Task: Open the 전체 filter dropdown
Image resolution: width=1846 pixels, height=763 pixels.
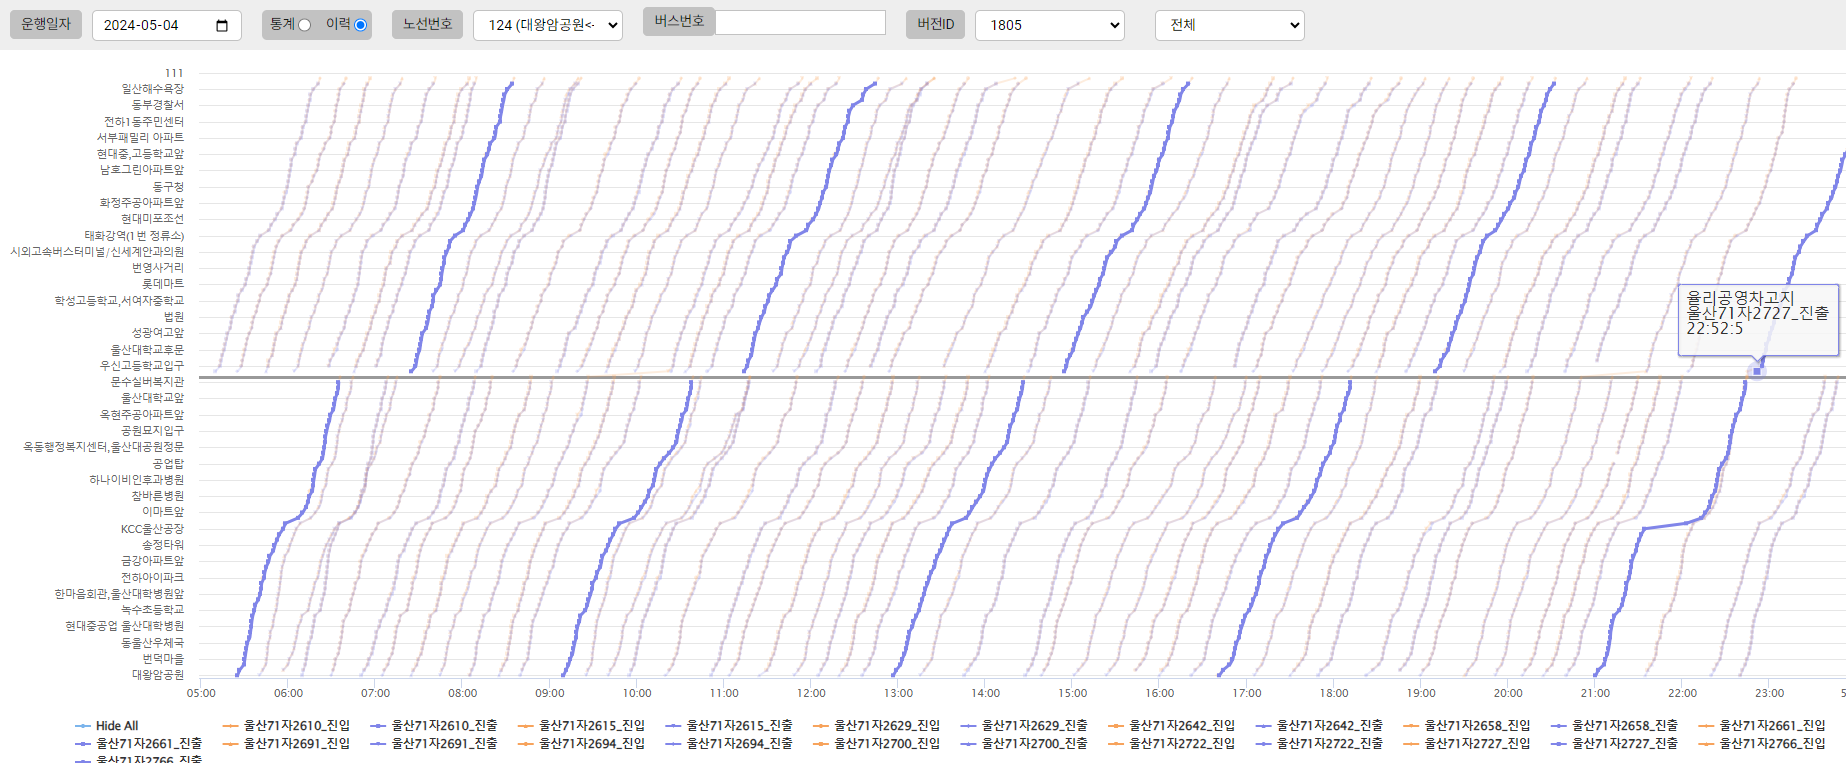Action: [x=1229, y=25]
